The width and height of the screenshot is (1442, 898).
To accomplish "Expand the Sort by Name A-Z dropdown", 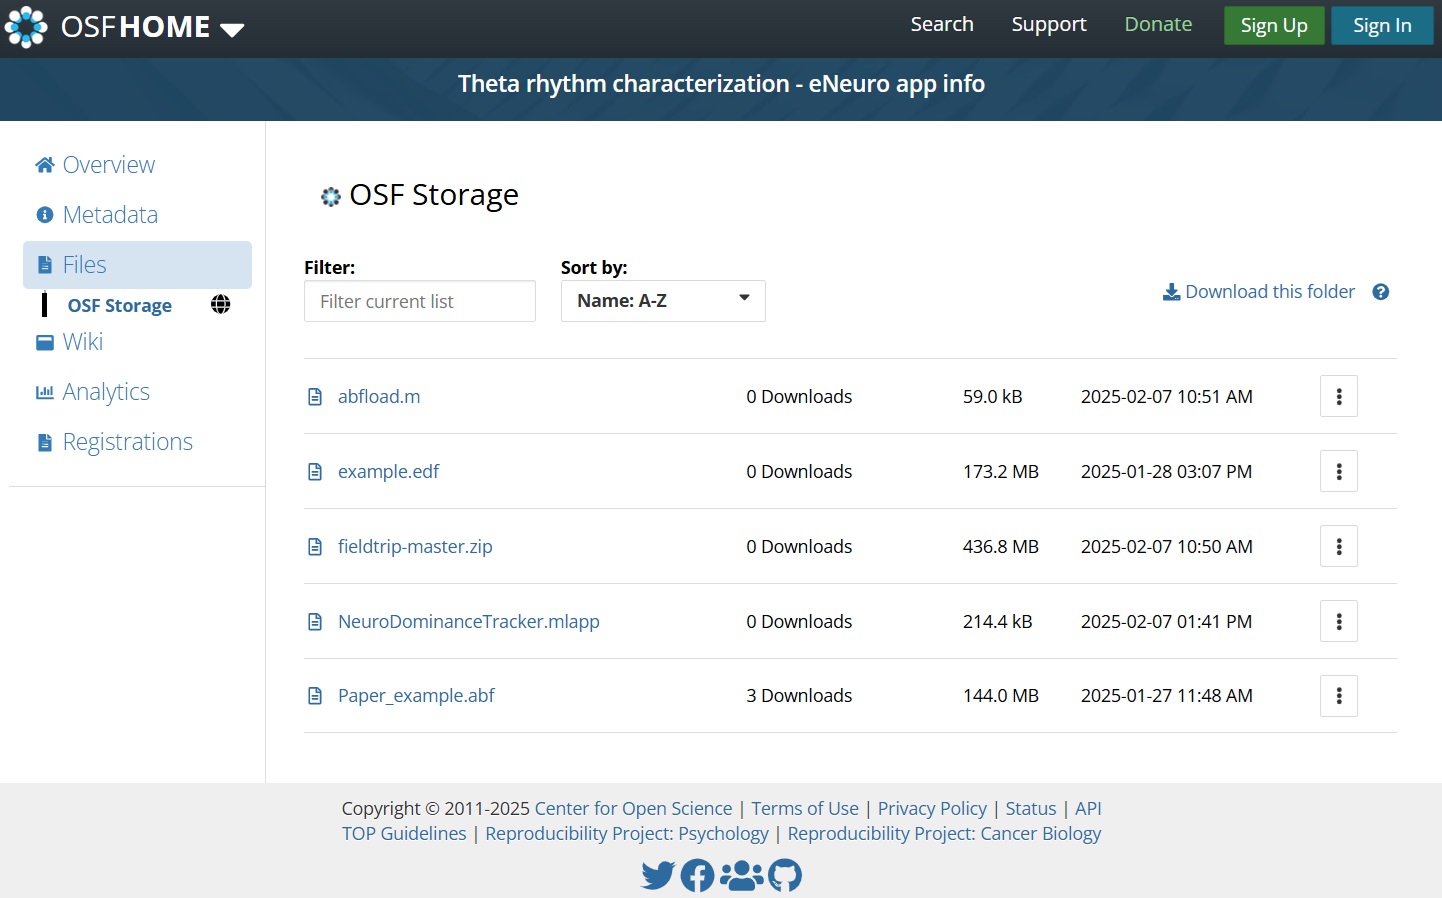I will pyautogui.click(x=662, y=300).
